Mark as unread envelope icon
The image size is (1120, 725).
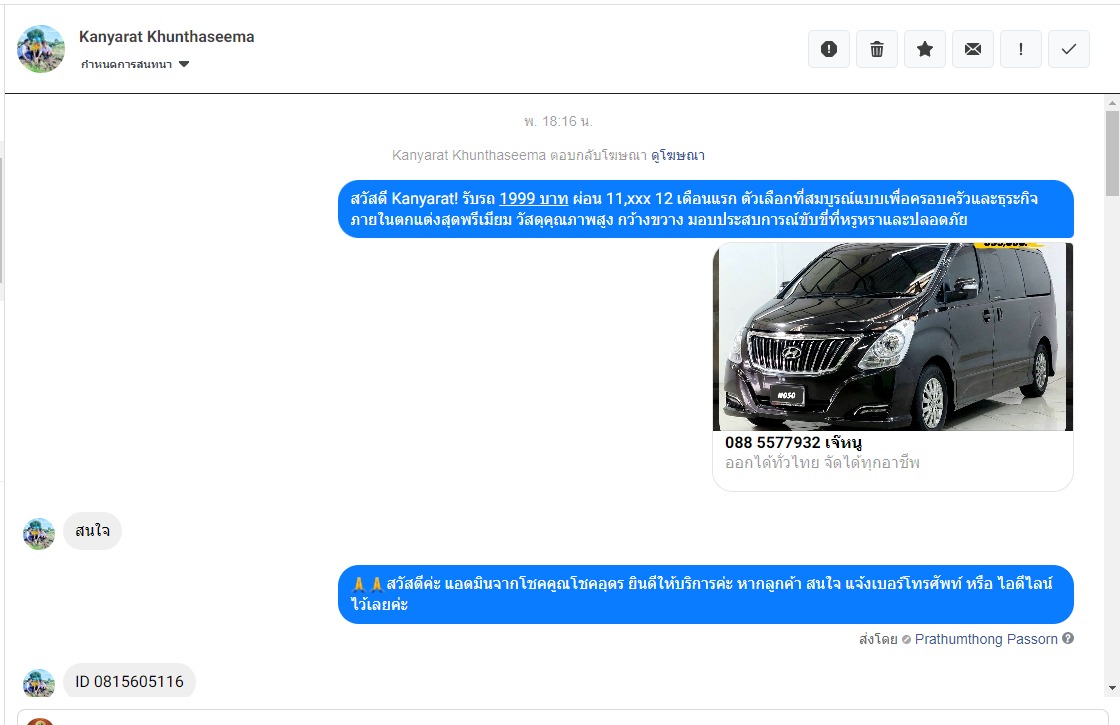973,49
